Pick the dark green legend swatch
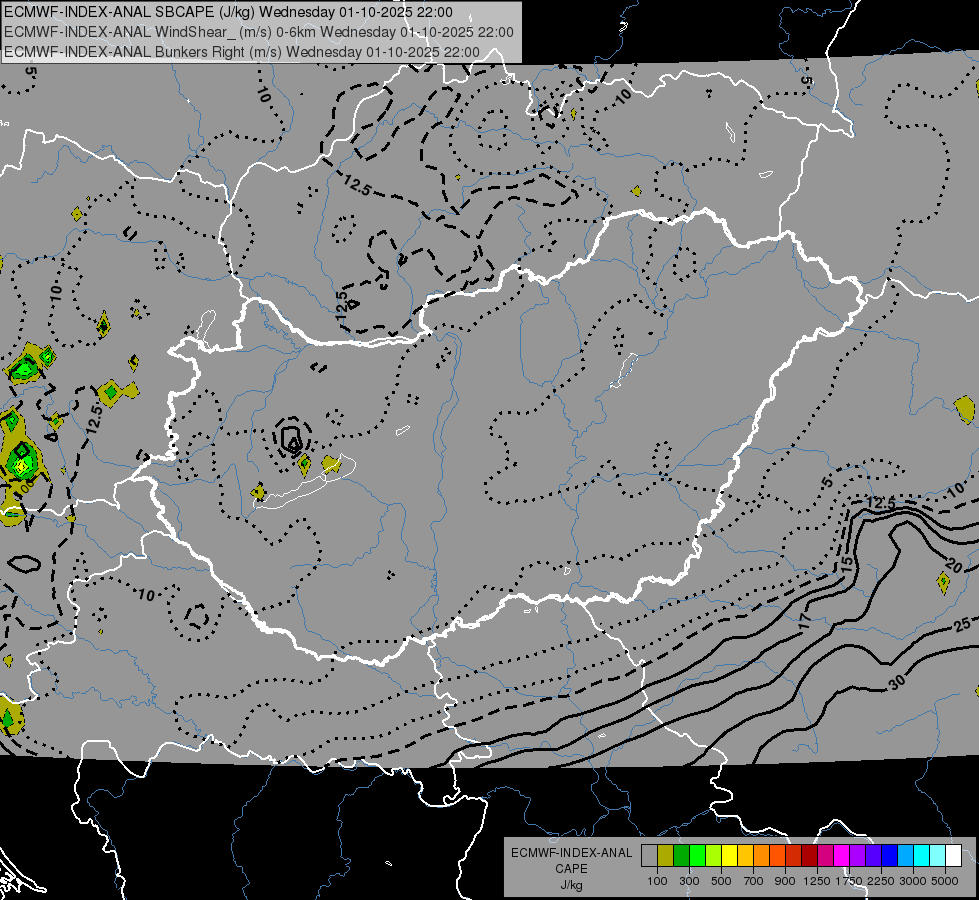 681,856
